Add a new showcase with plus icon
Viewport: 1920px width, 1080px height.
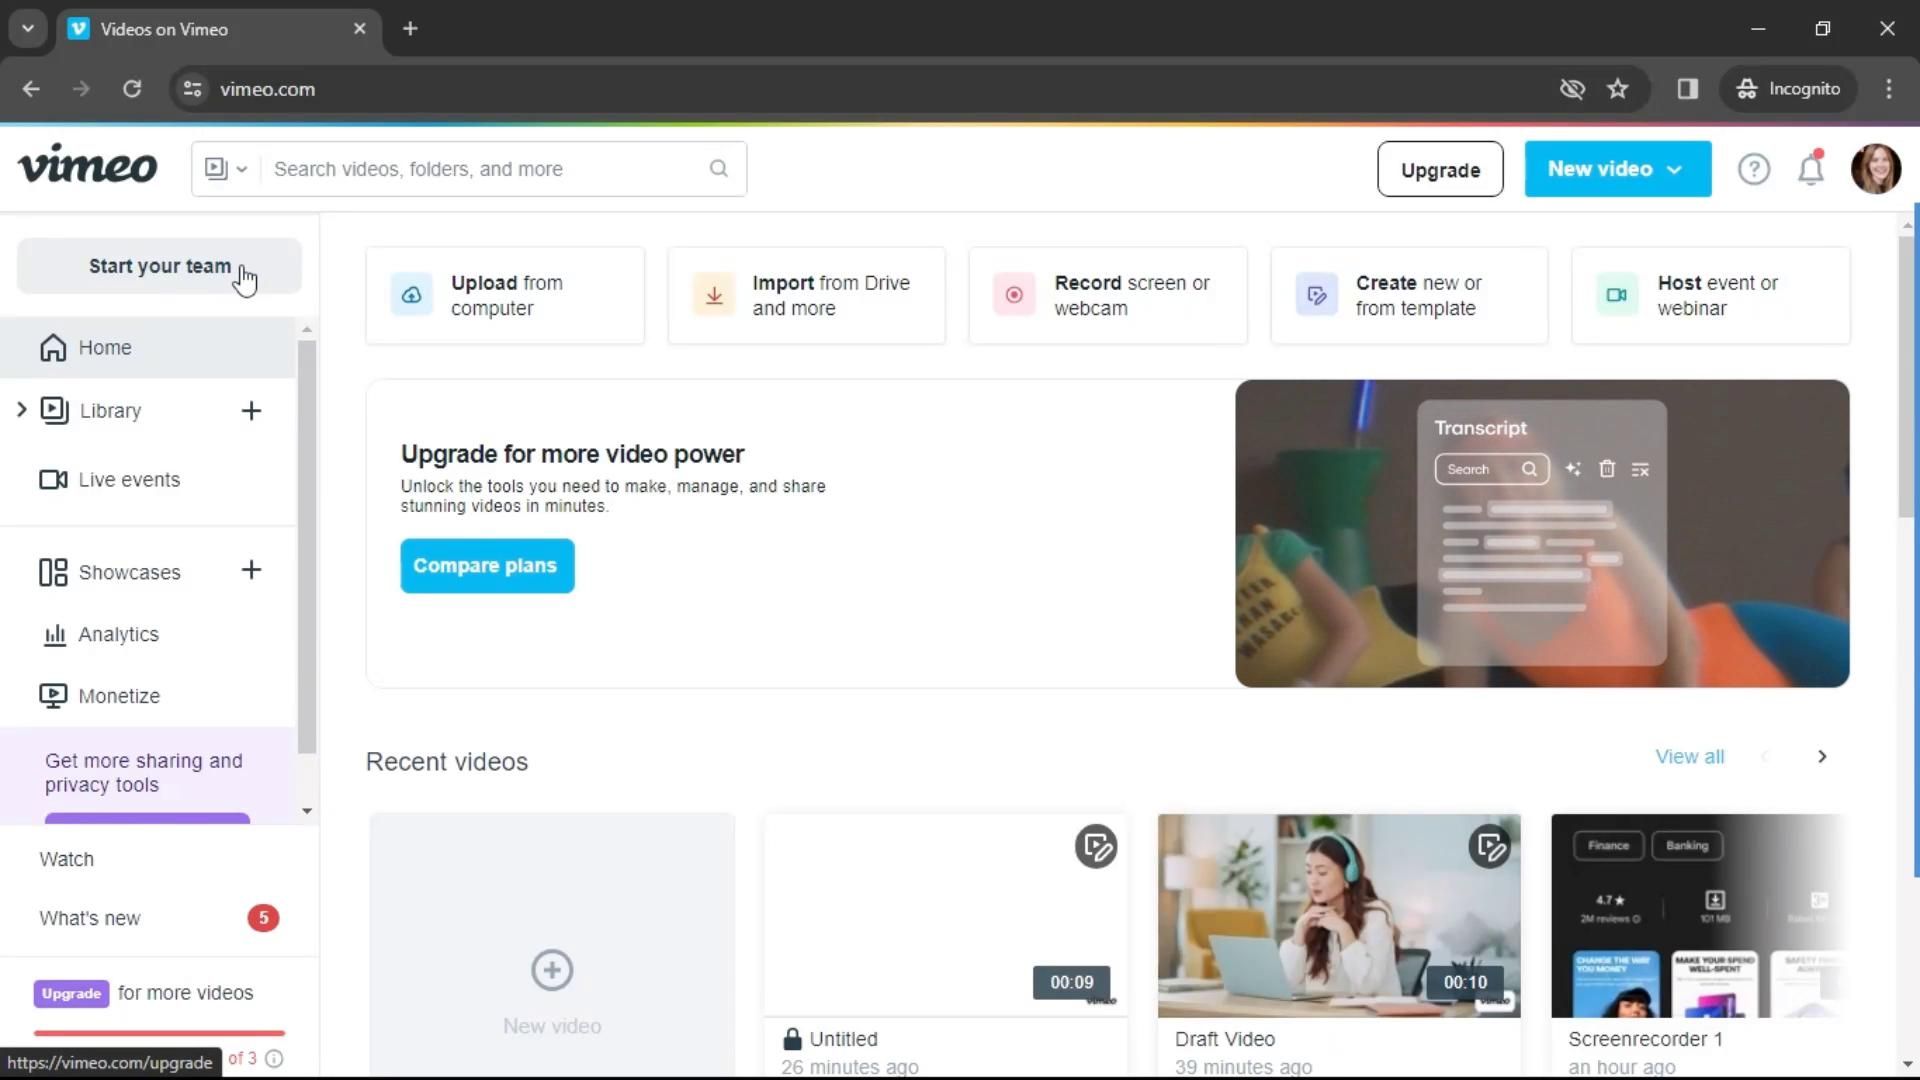point(251,570)
